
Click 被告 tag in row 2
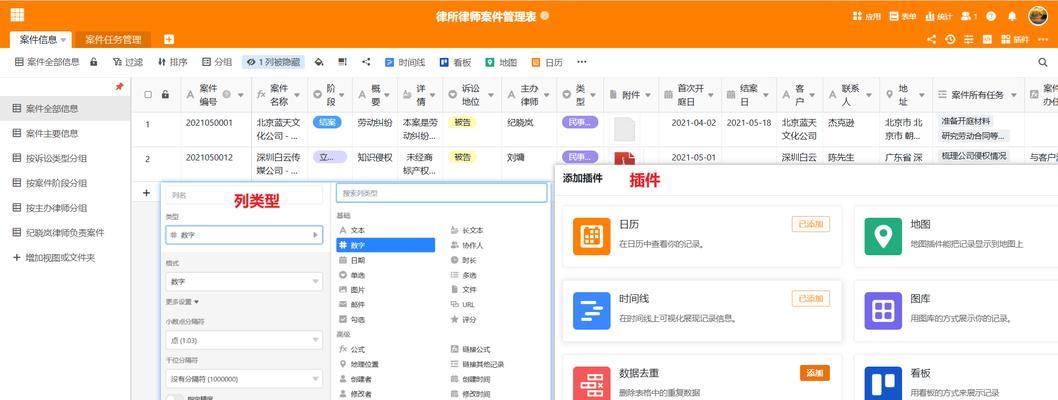tap(462, 157)
